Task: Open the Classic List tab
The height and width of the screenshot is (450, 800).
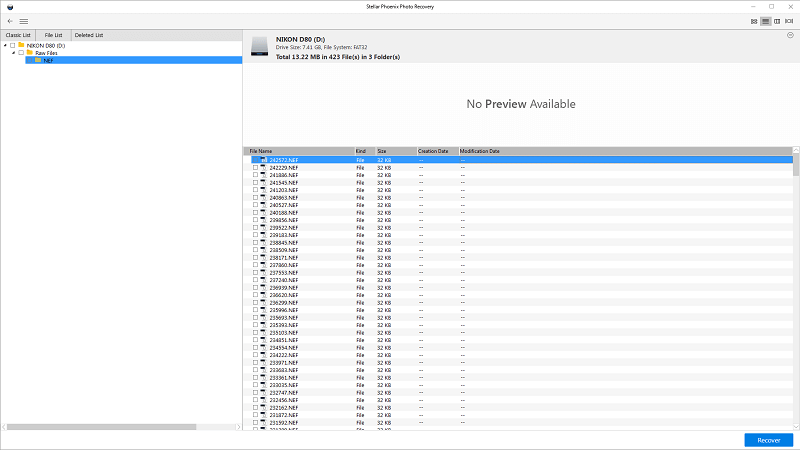Action: (x=18, y=35)
